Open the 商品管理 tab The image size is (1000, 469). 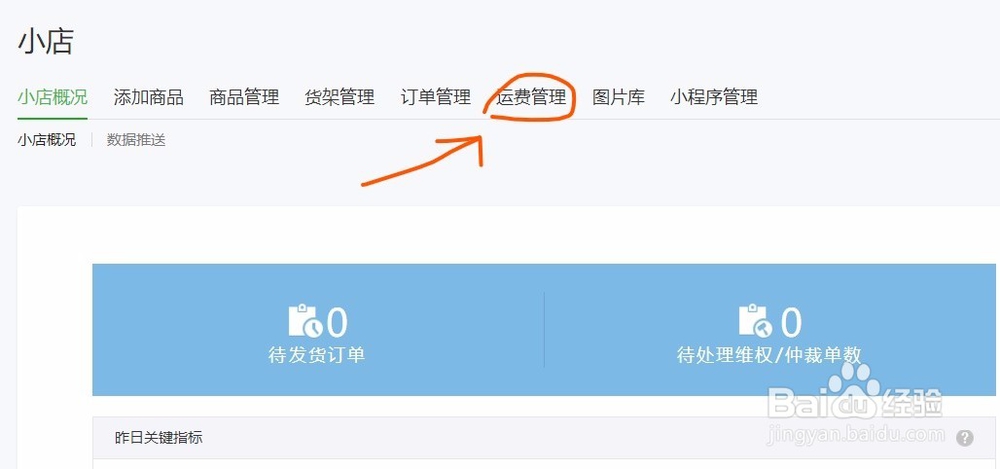point(244,97)
